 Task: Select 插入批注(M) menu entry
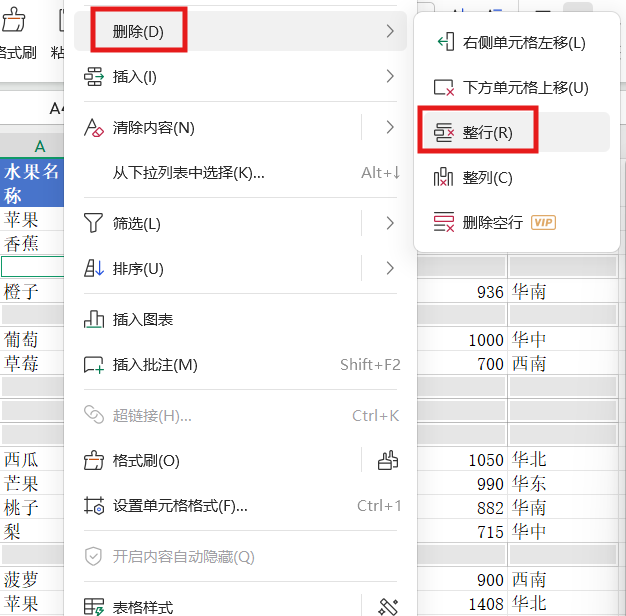240,365
